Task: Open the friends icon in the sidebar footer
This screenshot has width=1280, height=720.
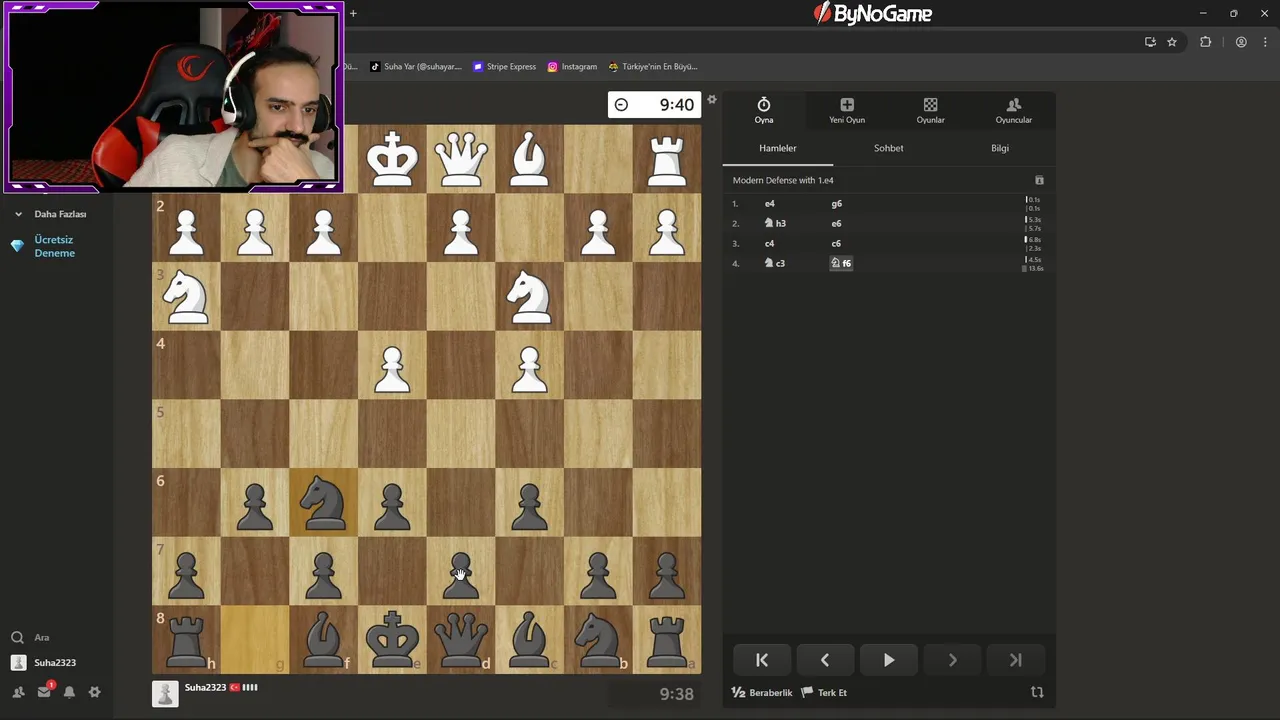Action: coord(18,692)
